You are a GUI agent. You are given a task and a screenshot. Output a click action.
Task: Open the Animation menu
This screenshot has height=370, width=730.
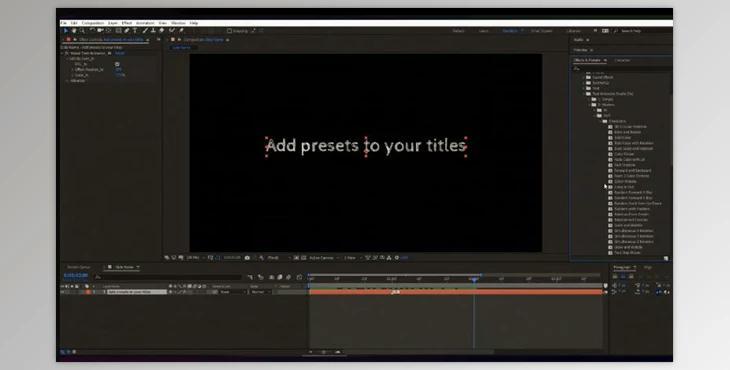(145, 23)
